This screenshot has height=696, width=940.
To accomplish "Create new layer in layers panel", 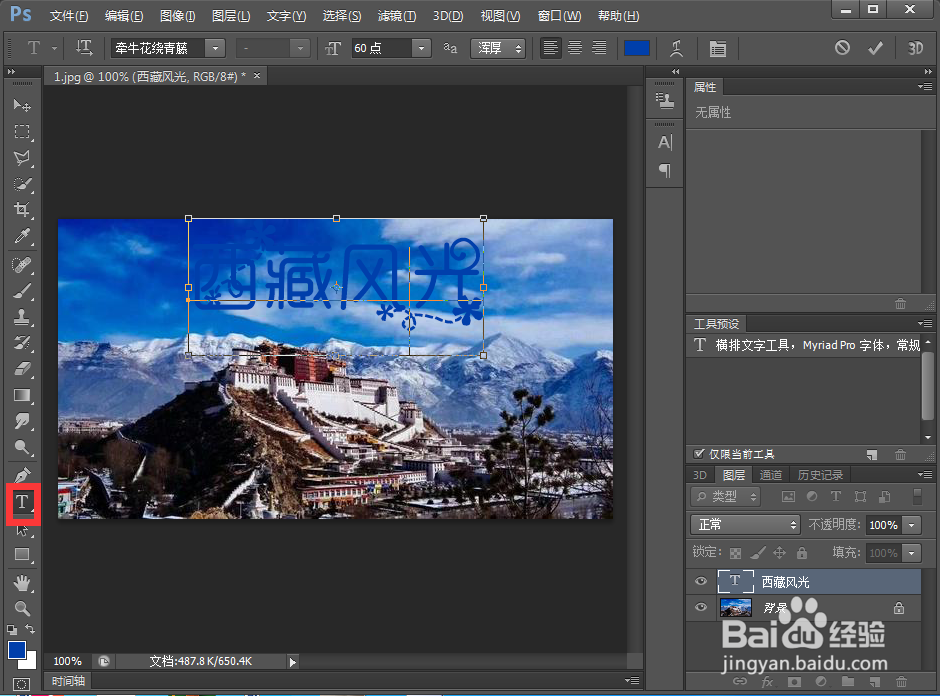I will click(875, 682).
